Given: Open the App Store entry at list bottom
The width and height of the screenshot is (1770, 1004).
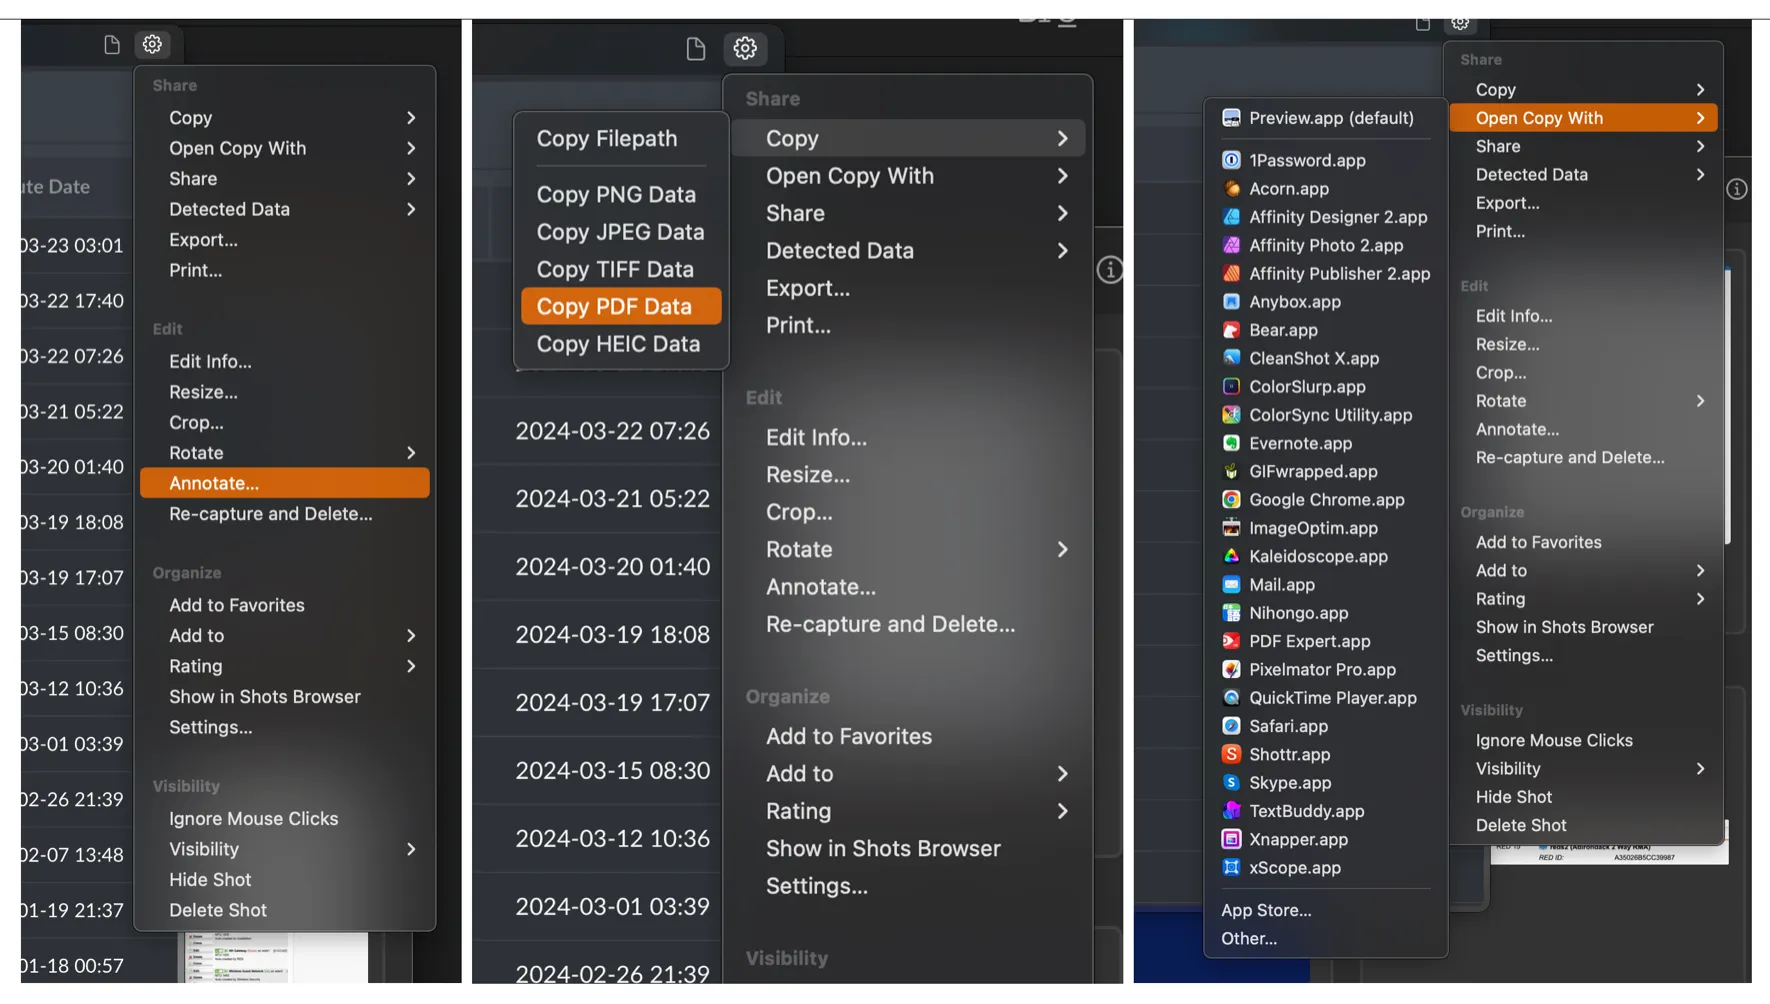Looking at the screenshot, I should pyautogui.click(x=1266, y=910).
